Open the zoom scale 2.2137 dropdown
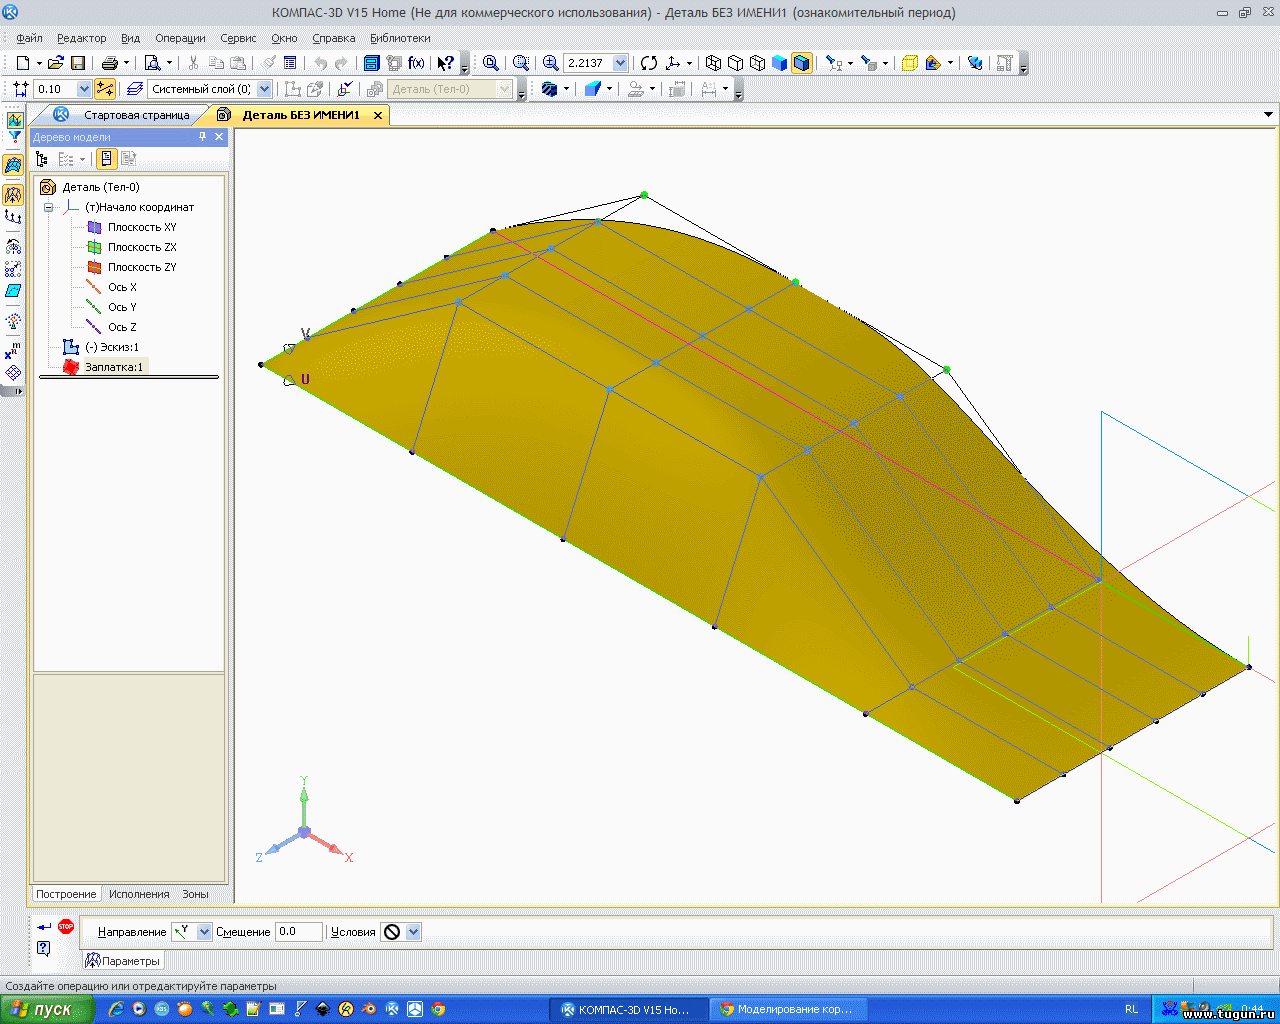Screen dimensions: 1280x1024 620,63
